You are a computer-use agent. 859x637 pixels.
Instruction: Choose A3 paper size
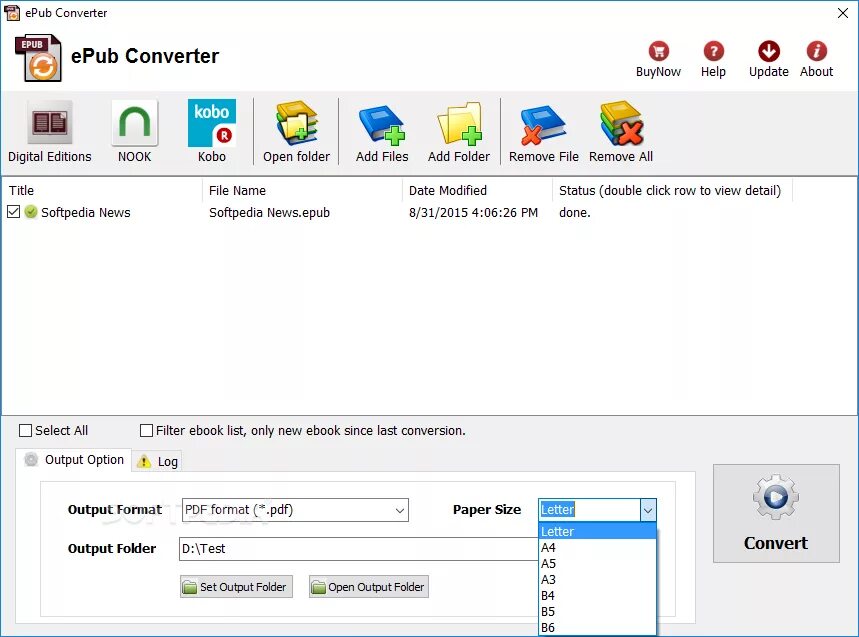[x=597, y=579]
